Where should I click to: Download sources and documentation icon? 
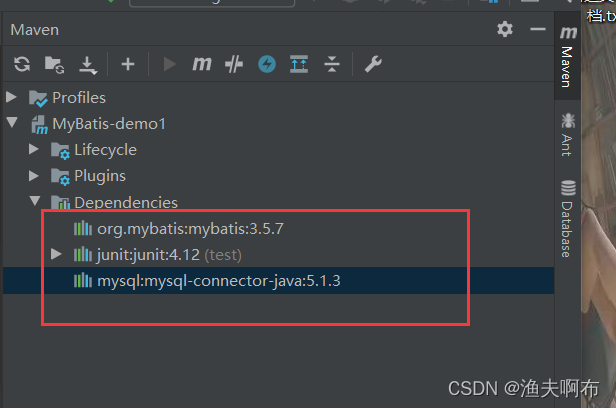pos(88,65)
